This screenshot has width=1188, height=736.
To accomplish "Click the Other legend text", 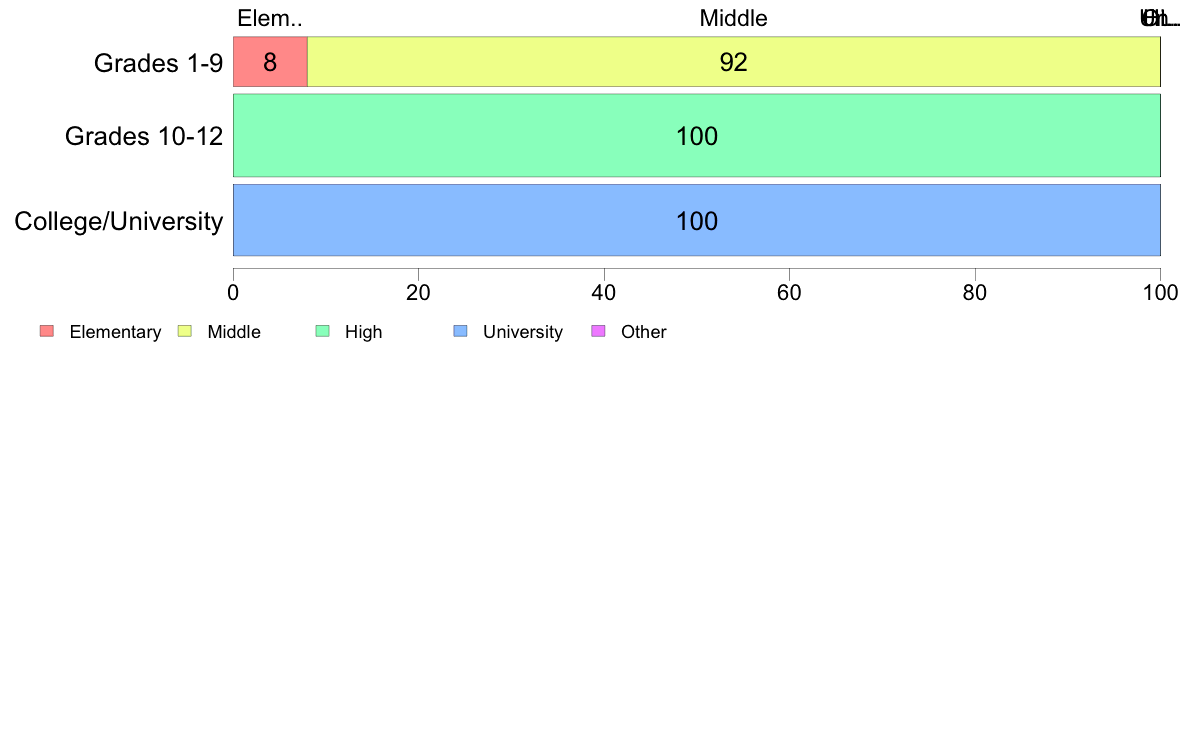I will point(643,332).
